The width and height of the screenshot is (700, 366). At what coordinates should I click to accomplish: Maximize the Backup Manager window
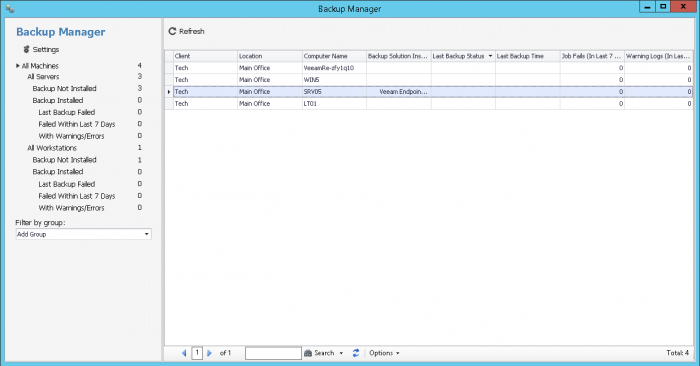point(663,7)
